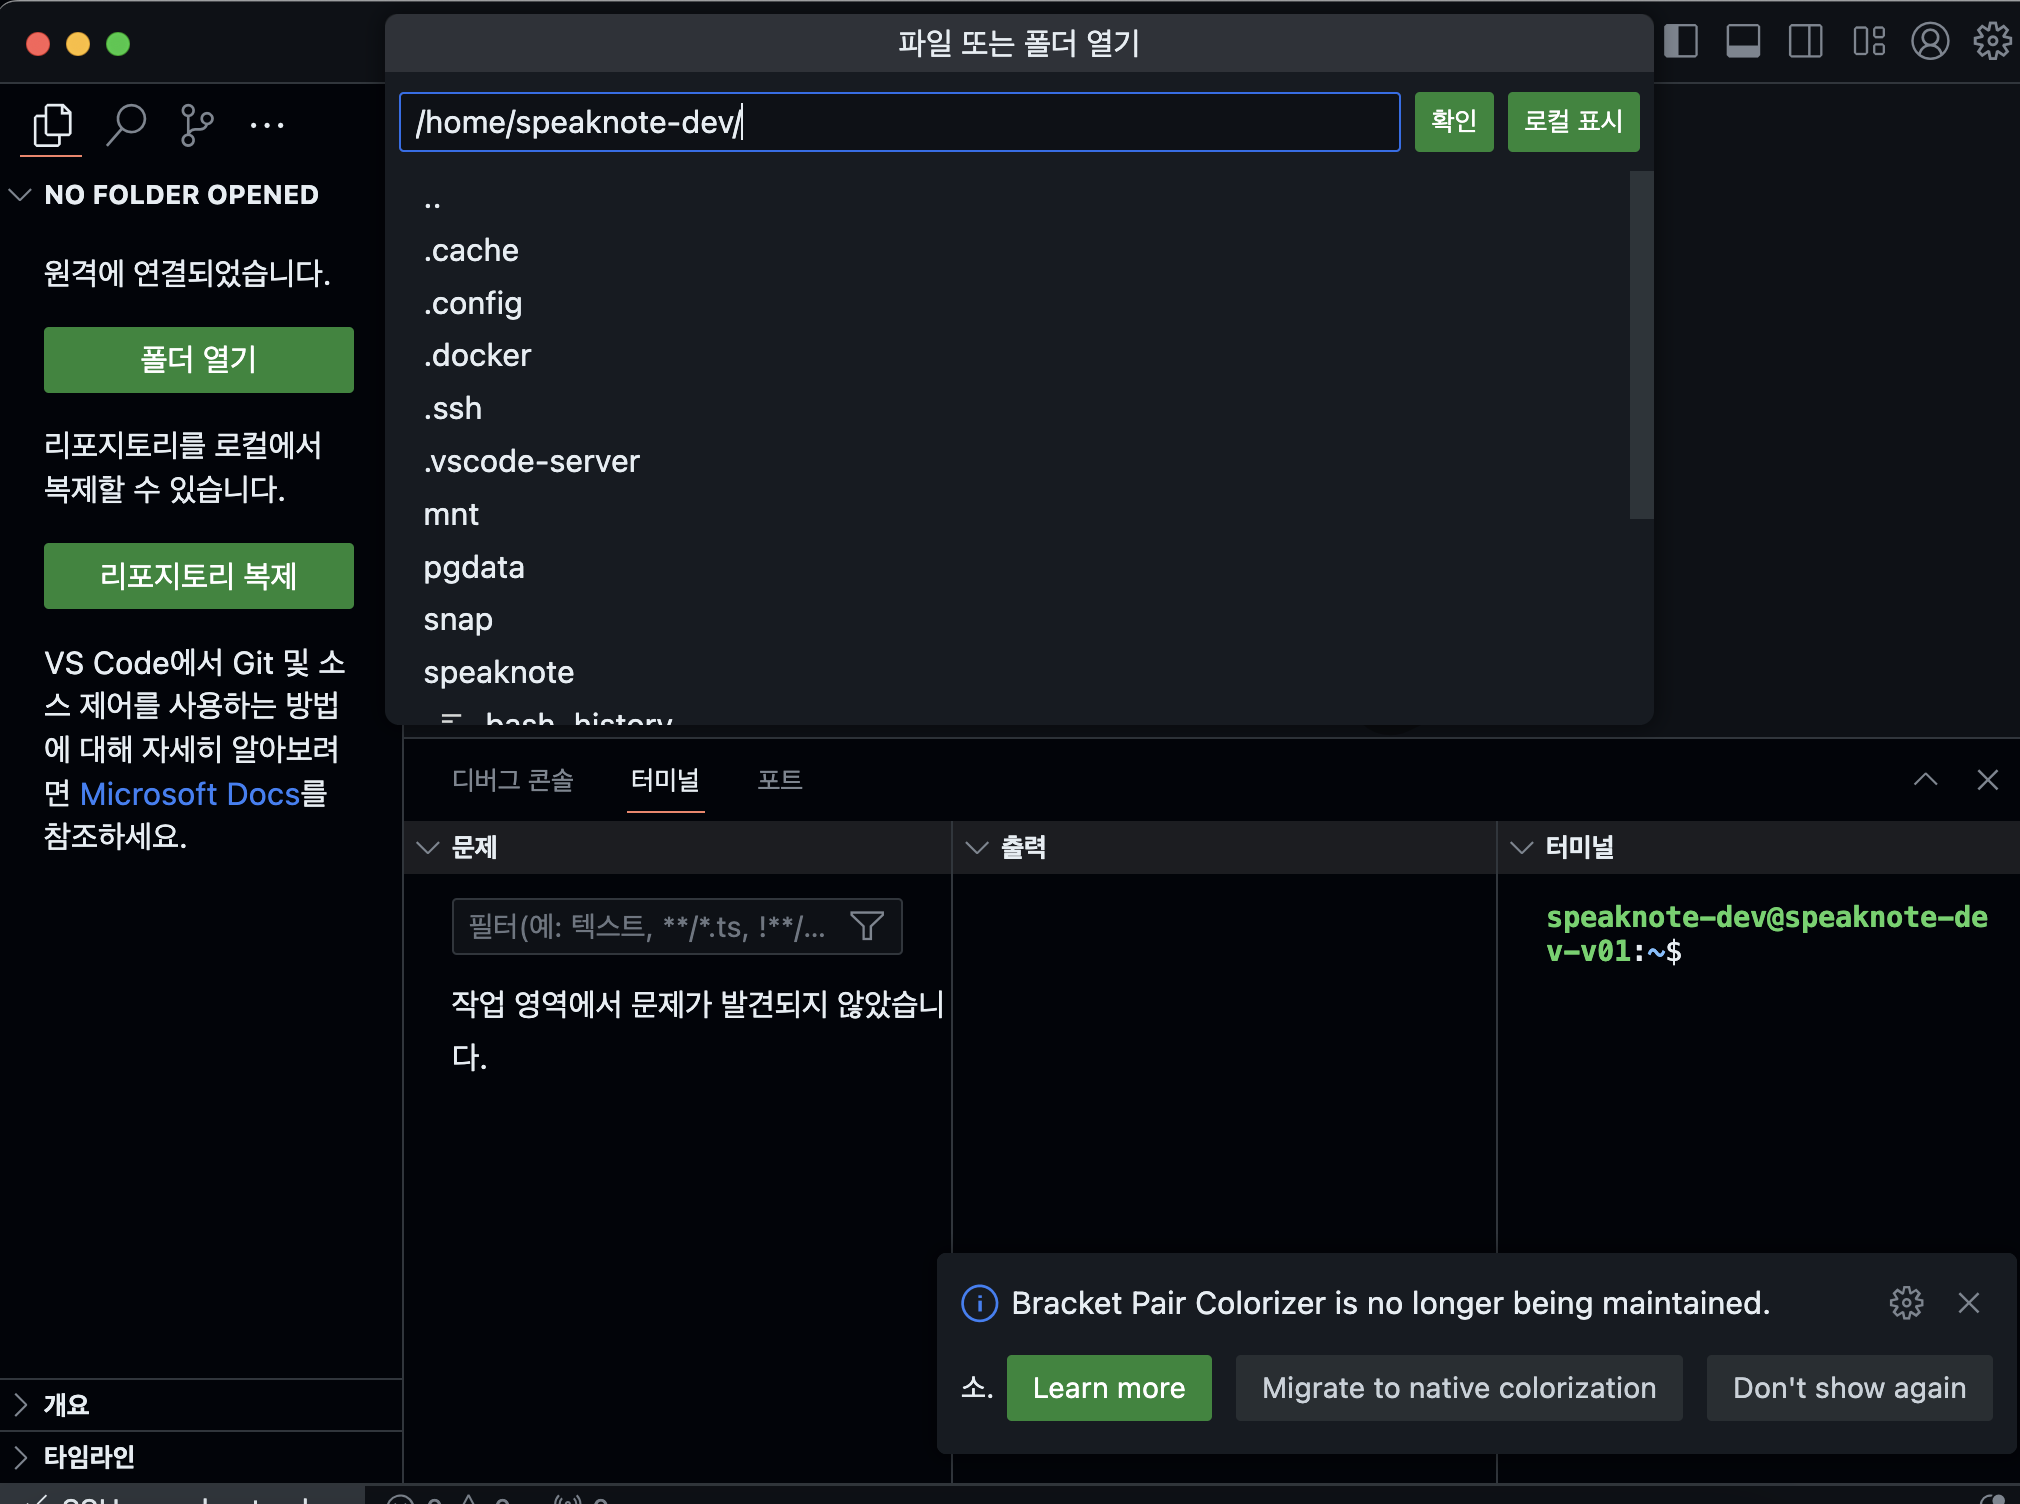2020x1504 pixels.
Task: Open notification settings gear icon
Action: (1906, 1303)
